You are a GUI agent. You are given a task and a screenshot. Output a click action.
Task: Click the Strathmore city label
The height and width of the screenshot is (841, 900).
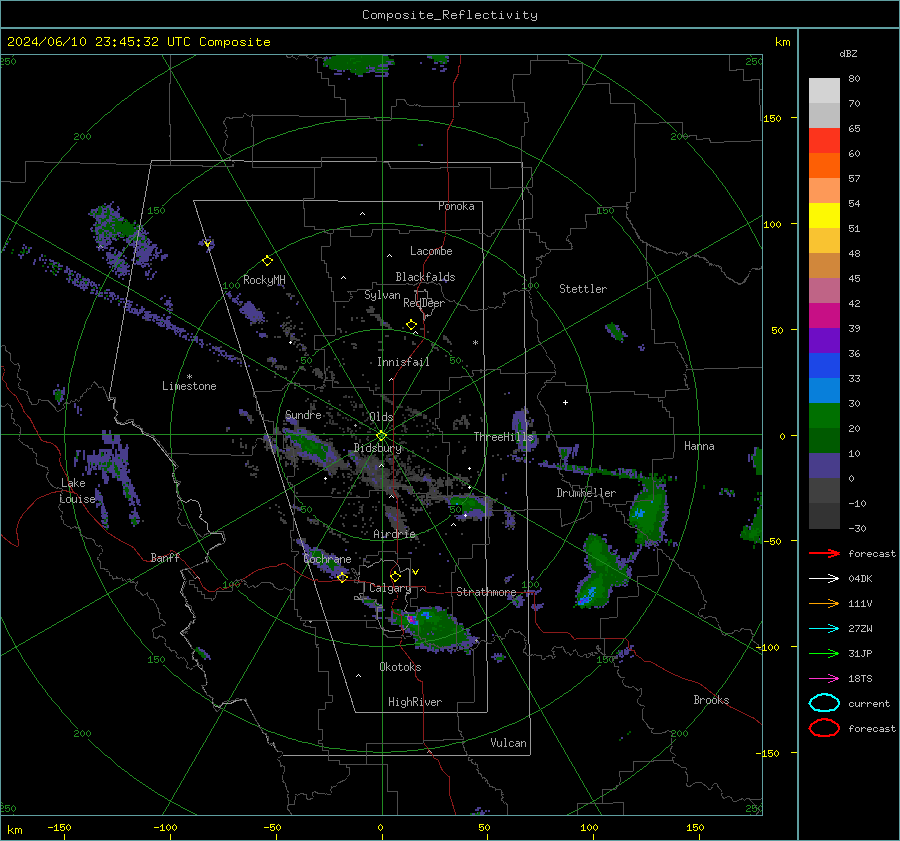coord(486,592)
